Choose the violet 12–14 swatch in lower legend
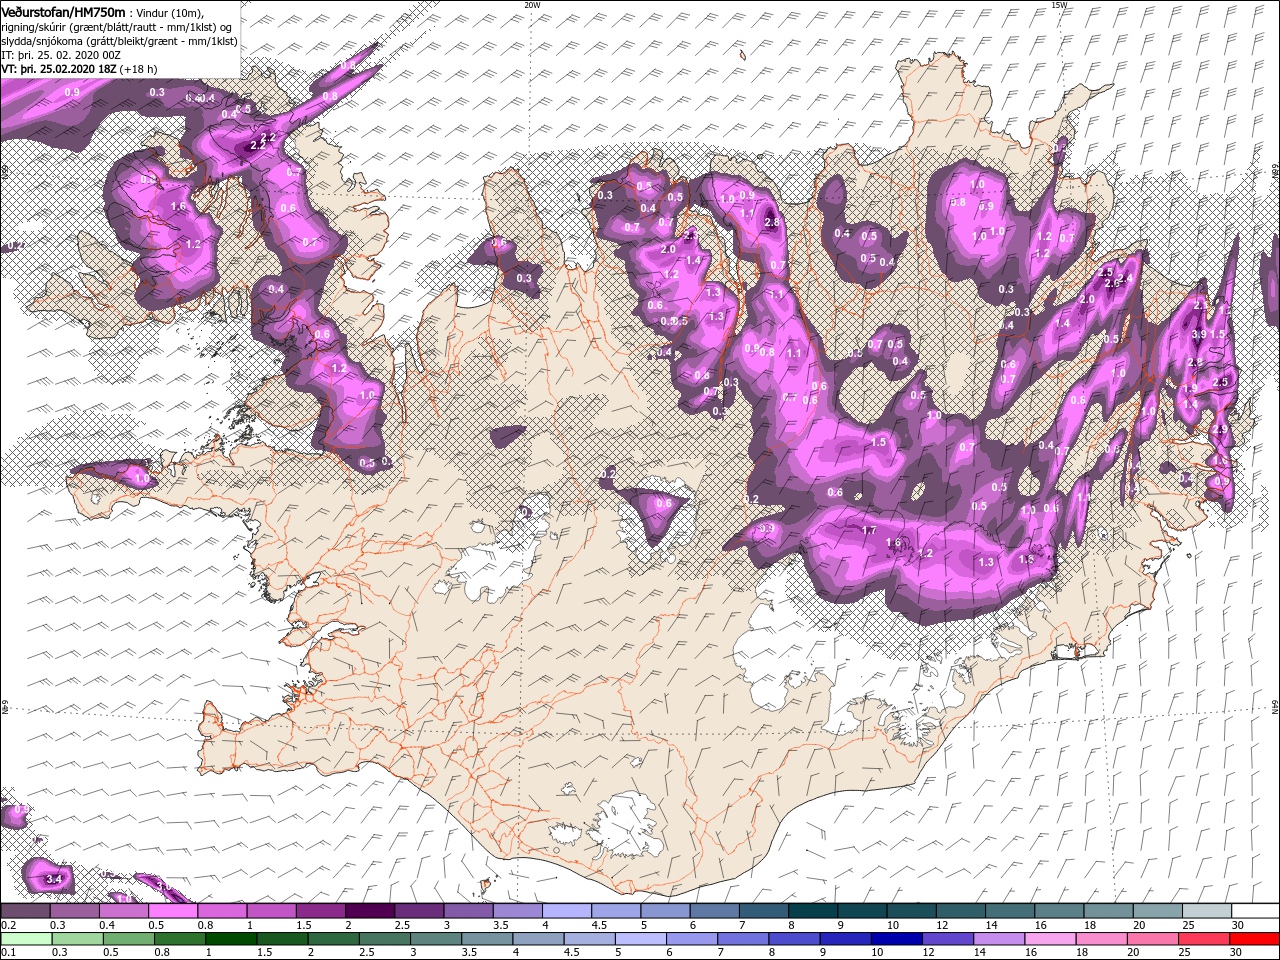 946,939
